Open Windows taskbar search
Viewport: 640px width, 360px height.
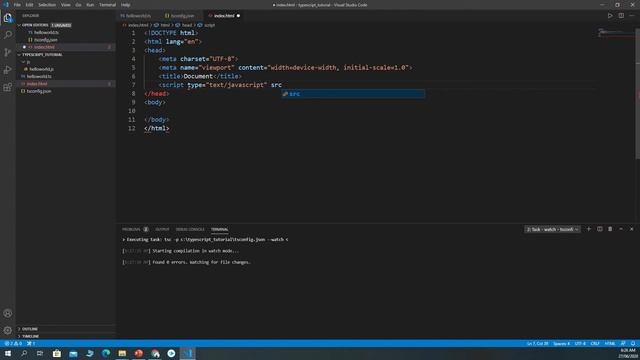(x=24, y=353)
